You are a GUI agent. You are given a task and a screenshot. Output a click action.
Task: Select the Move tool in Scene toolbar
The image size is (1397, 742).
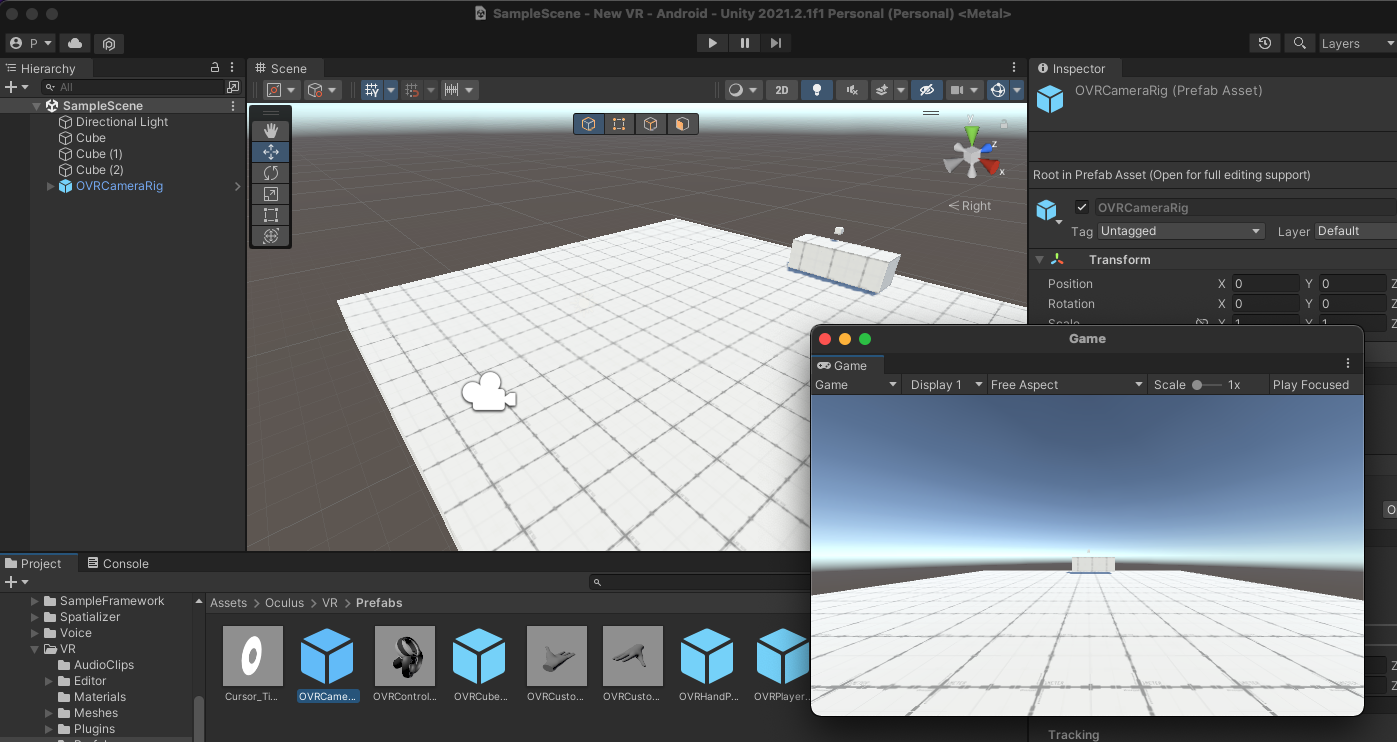coord(270,152)
